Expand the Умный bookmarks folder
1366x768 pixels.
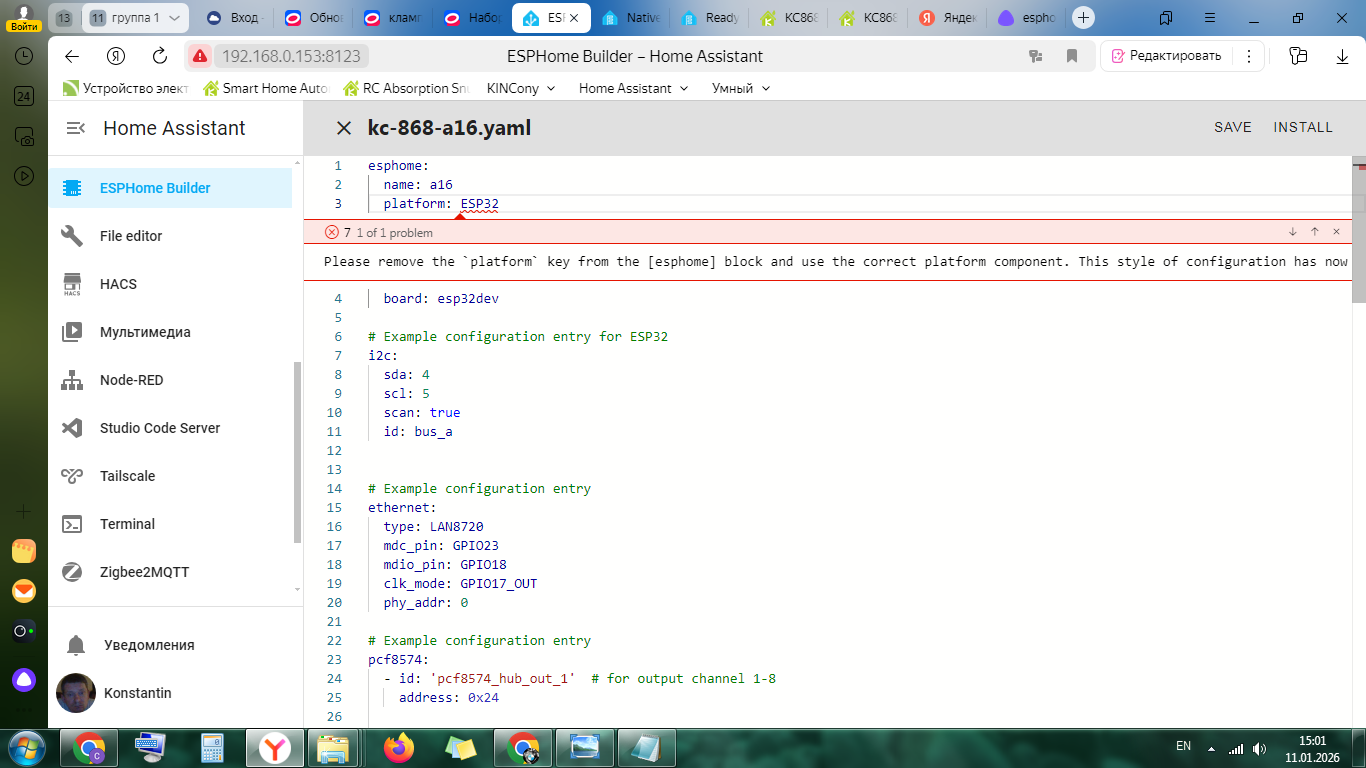tap(740, 88)
